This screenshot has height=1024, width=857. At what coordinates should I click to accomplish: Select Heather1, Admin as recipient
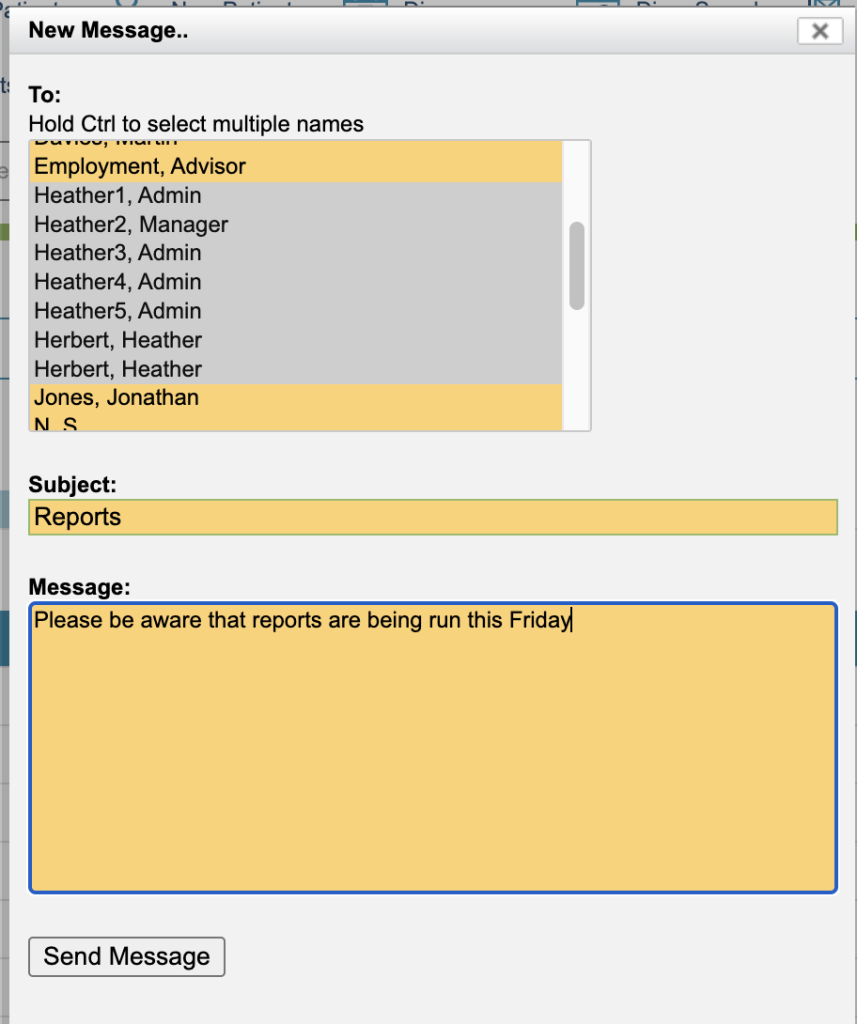click(118, 196)
